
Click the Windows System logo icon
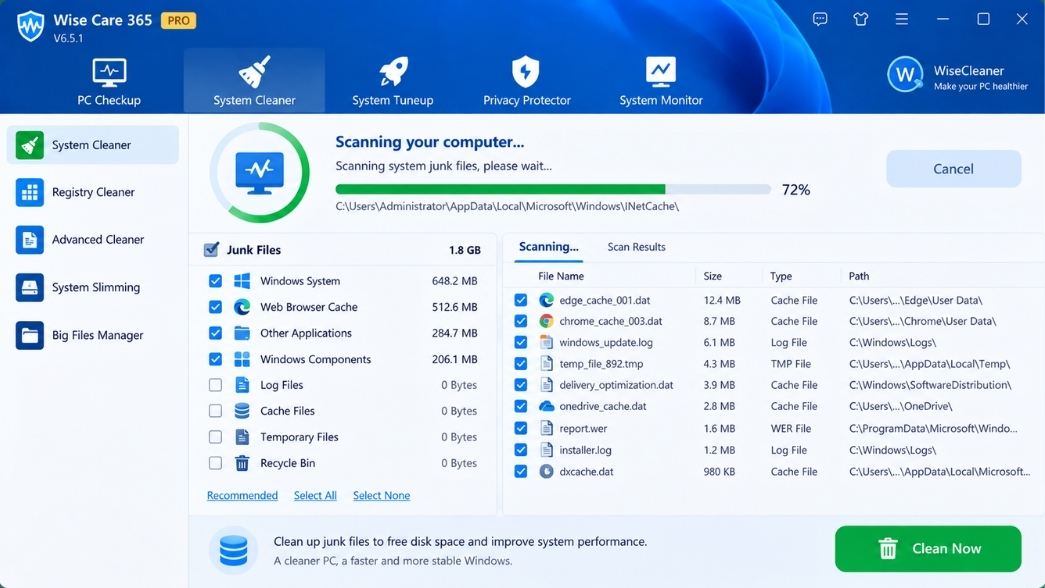coord(242,281)
